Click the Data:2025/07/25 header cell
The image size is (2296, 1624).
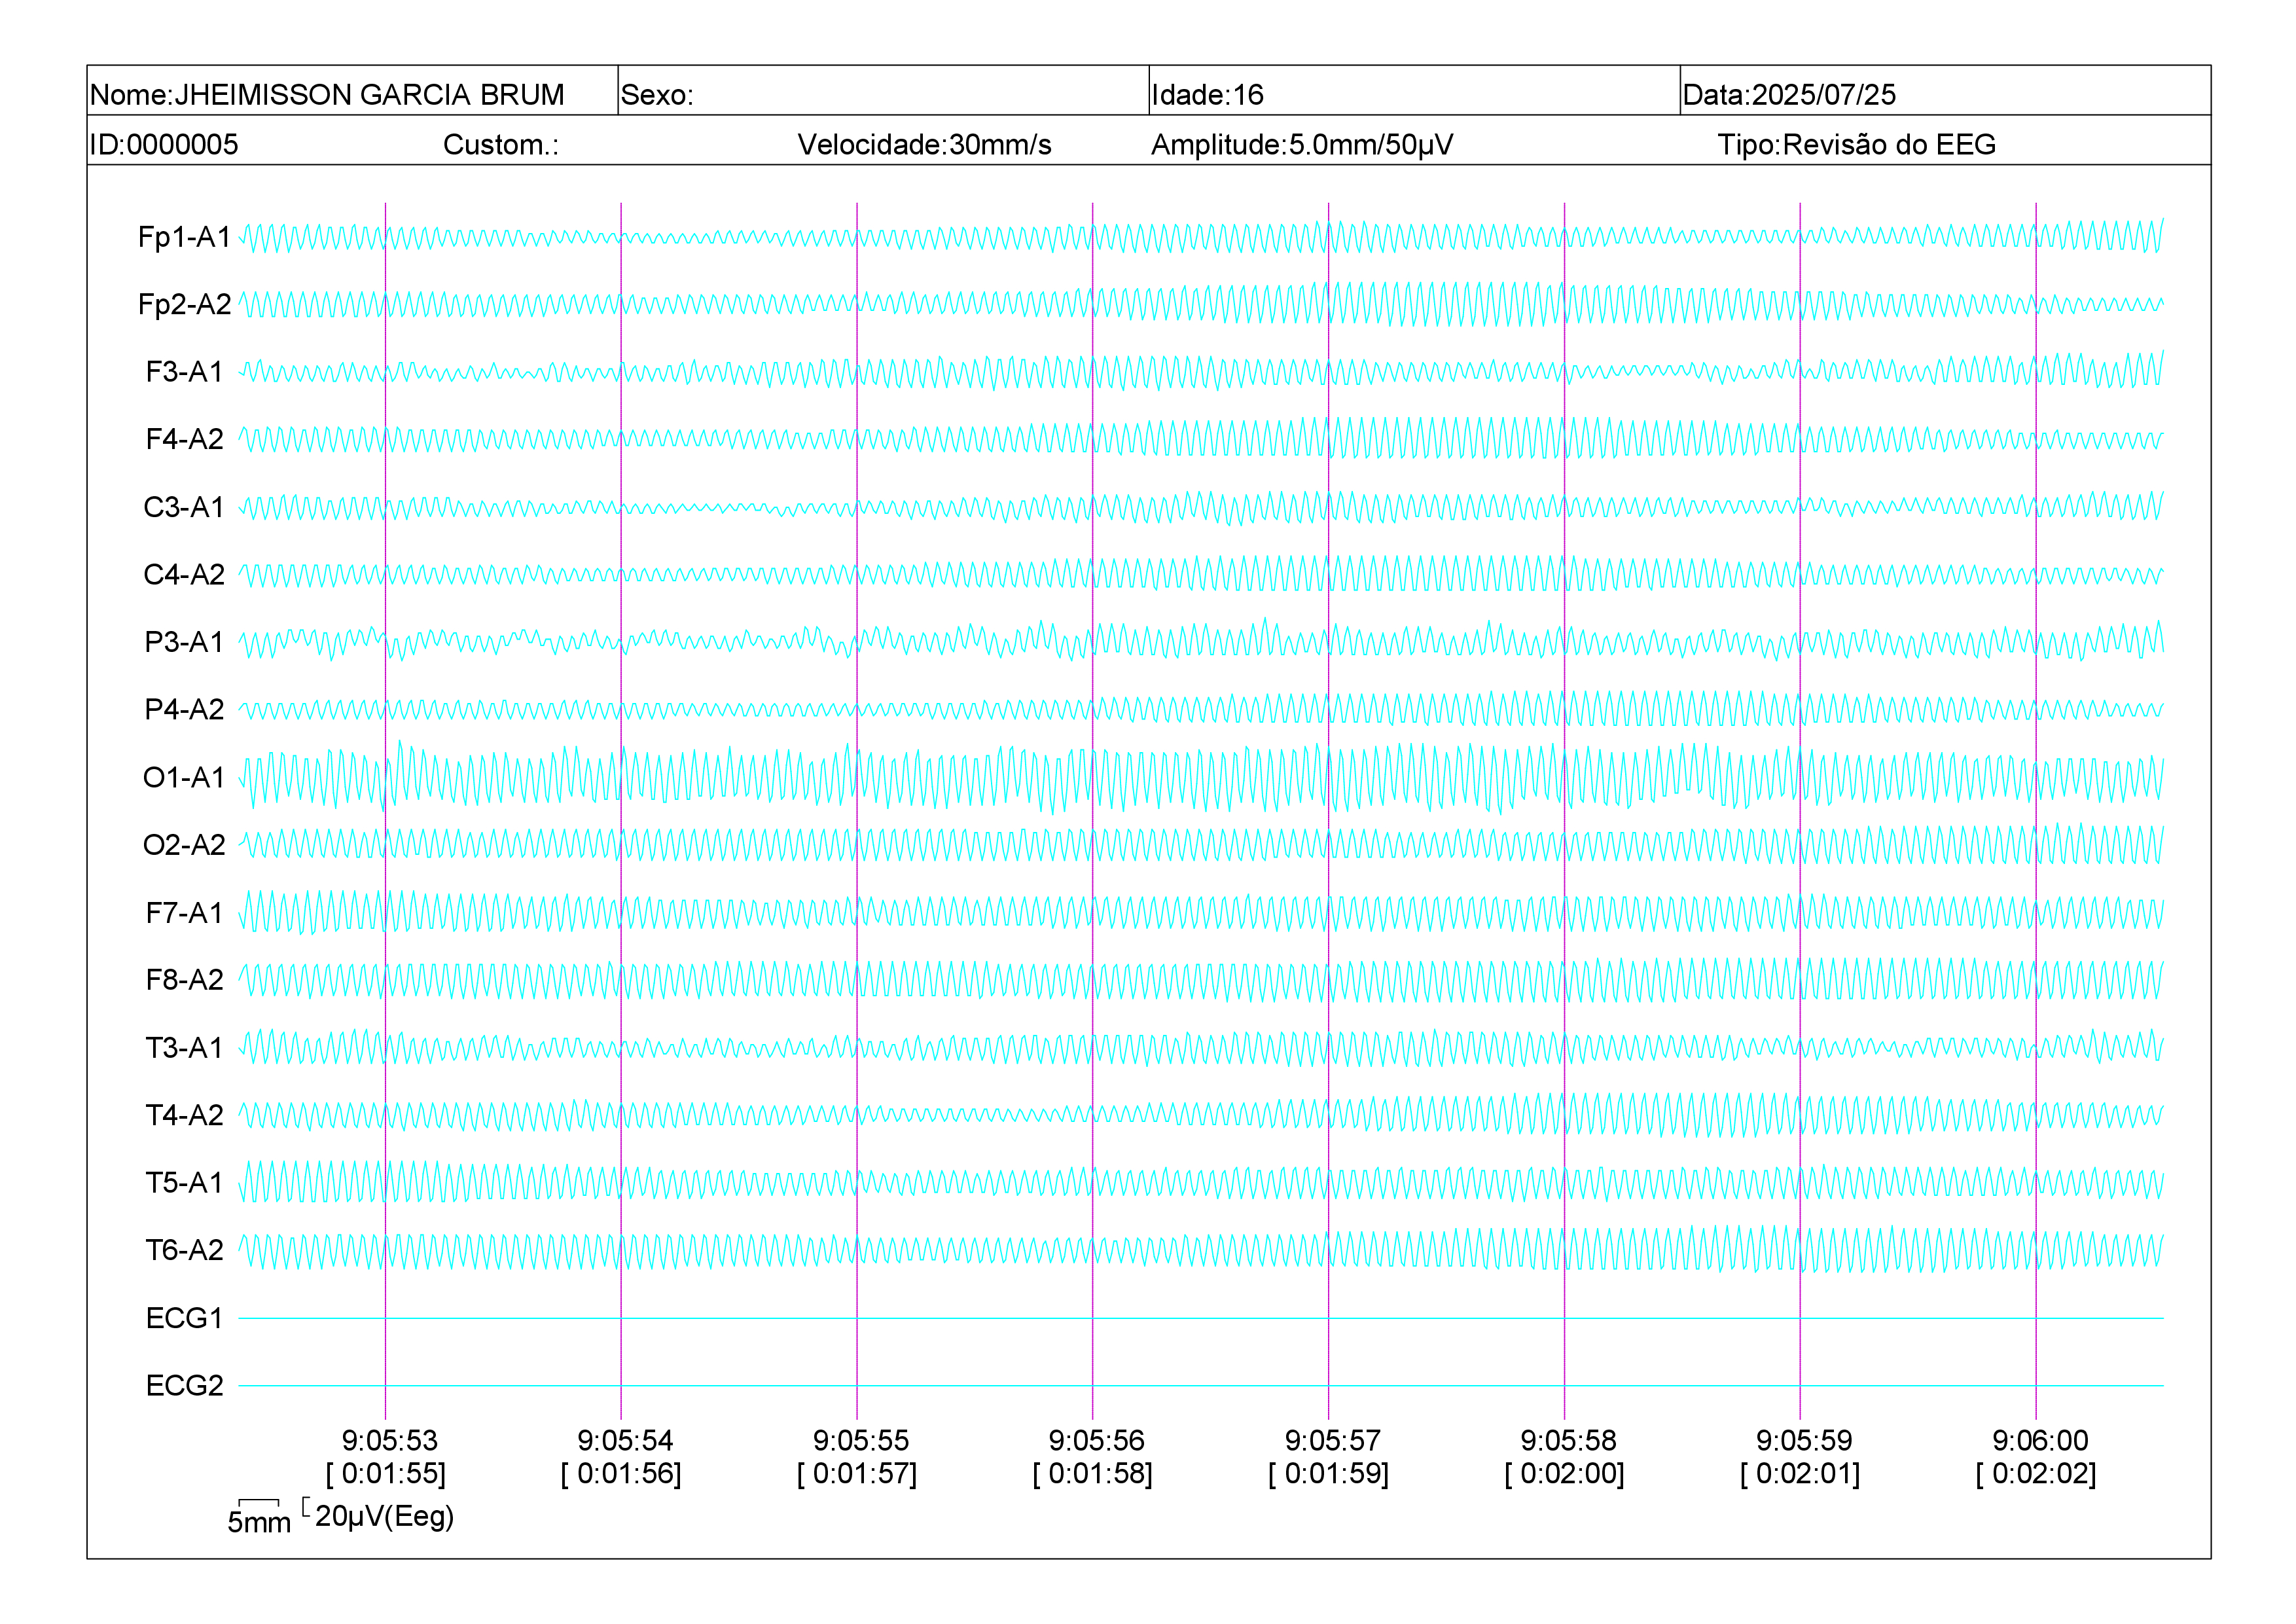pyautogui.click(x=1945, y=91)
